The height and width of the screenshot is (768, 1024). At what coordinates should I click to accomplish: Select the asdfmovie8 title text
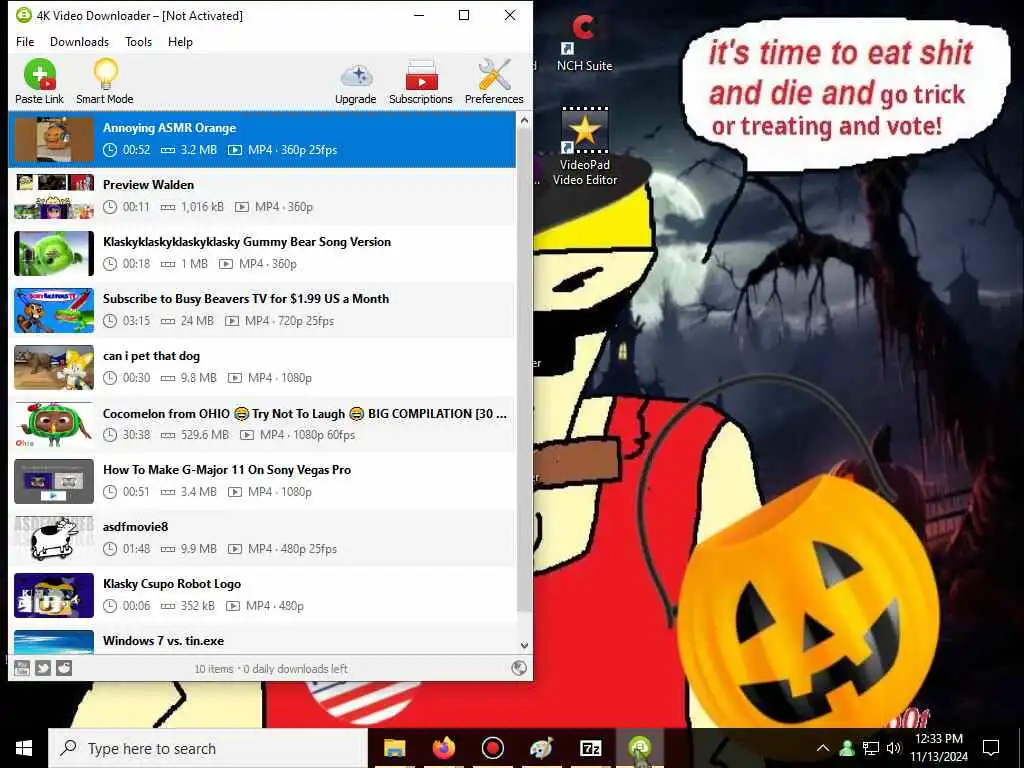coord(135,527)
